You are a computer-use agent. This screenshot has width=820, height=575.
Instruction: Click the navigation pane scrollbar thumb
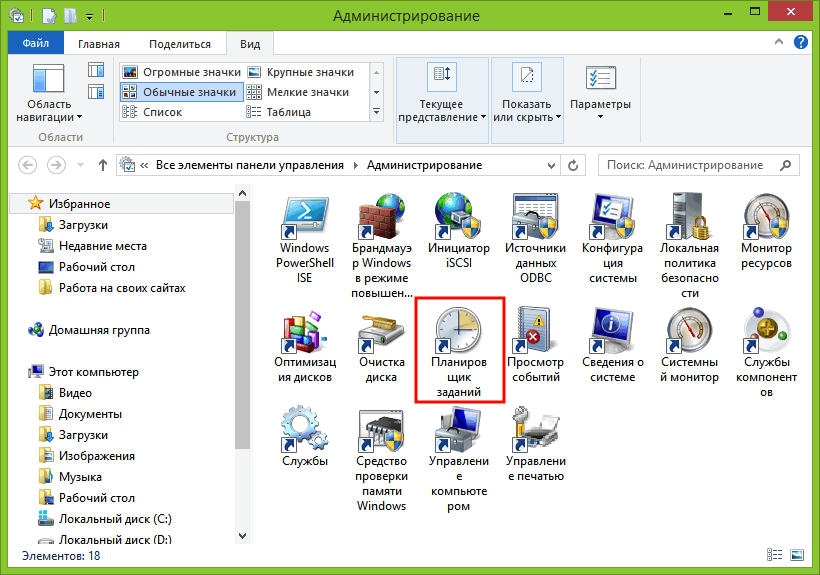pos(242,324)
